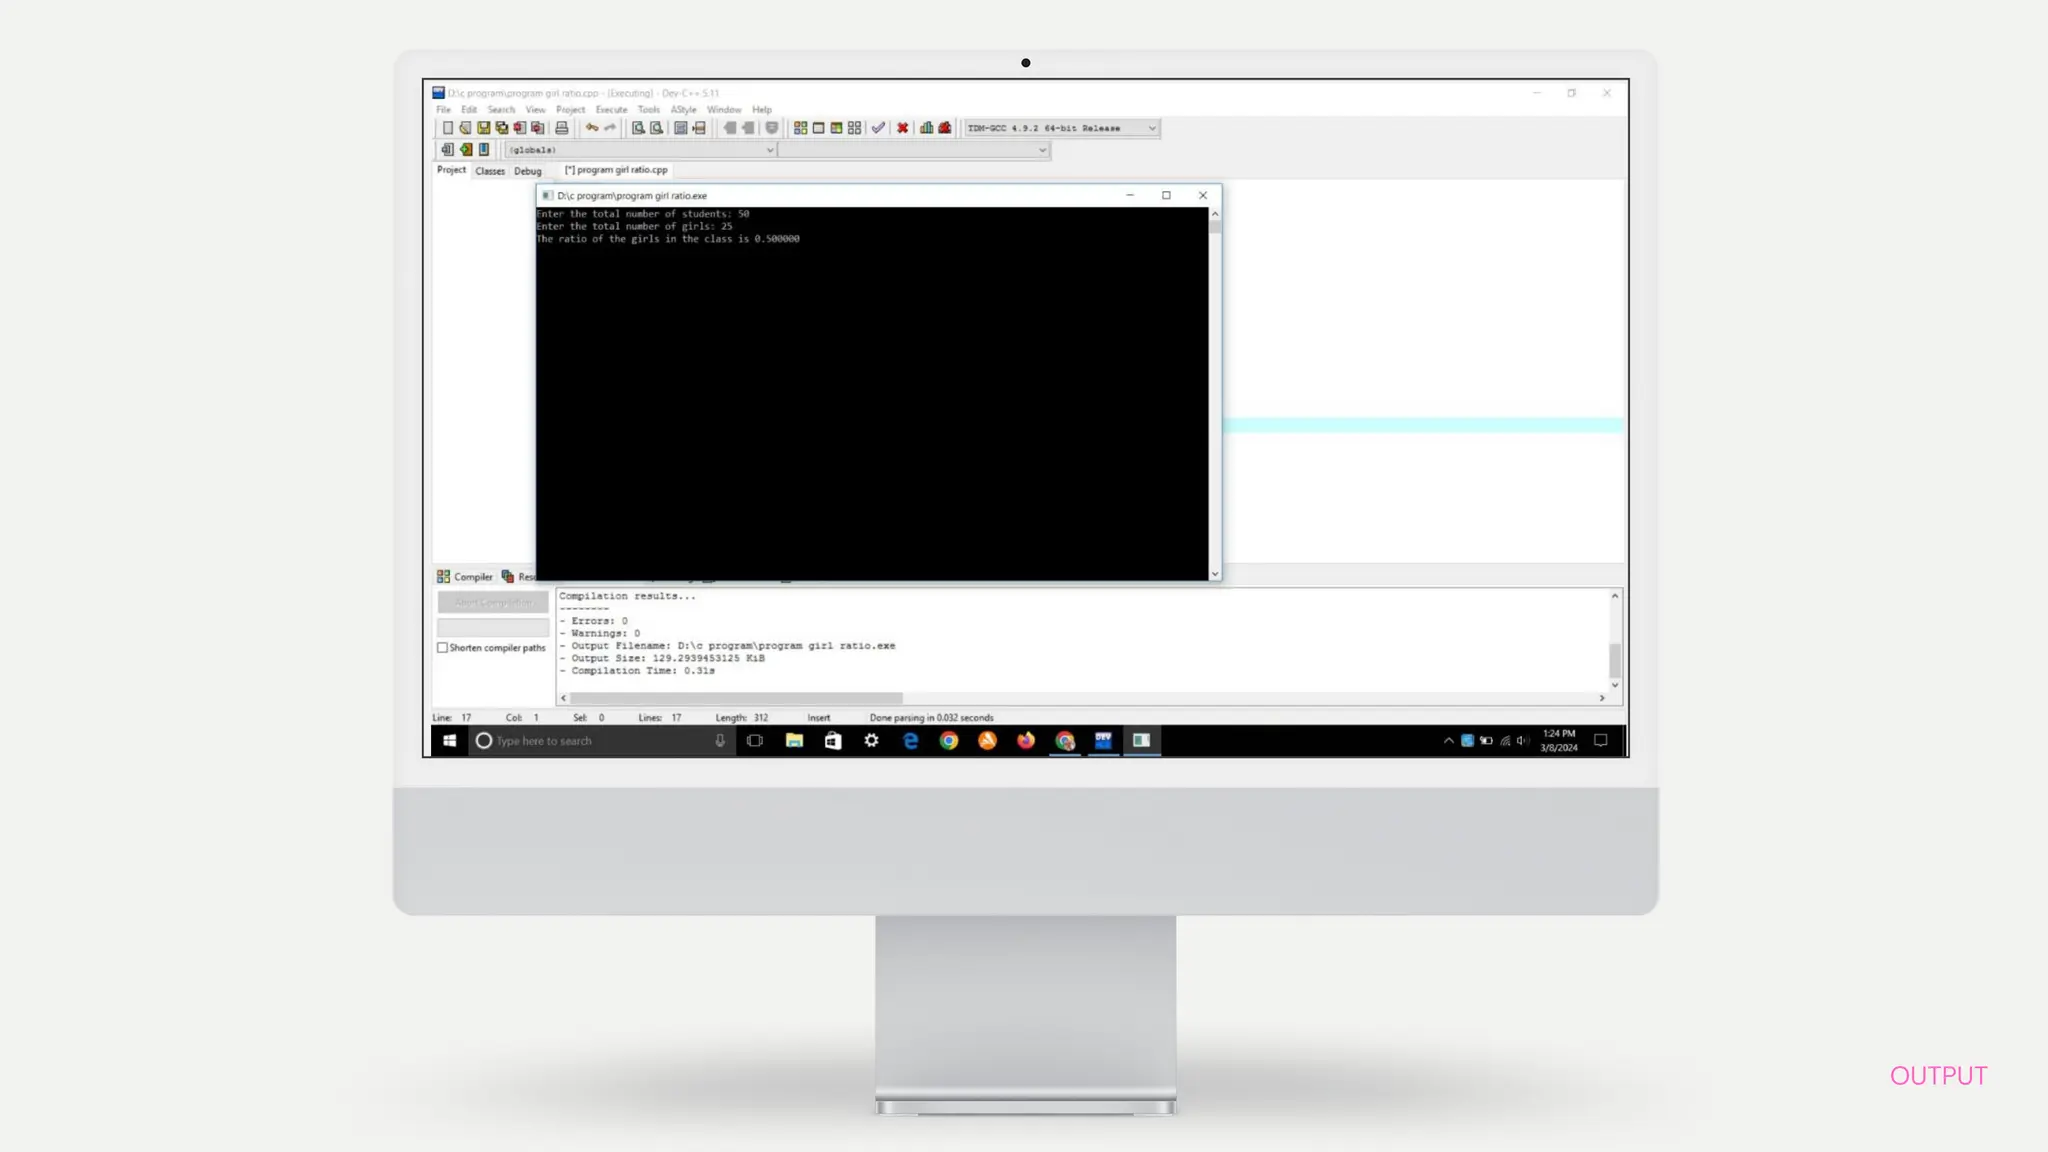The height and width of the screenshot is (1152, 2048).
Task: Click the Undo arrow icon
Action: pos(592,128)
